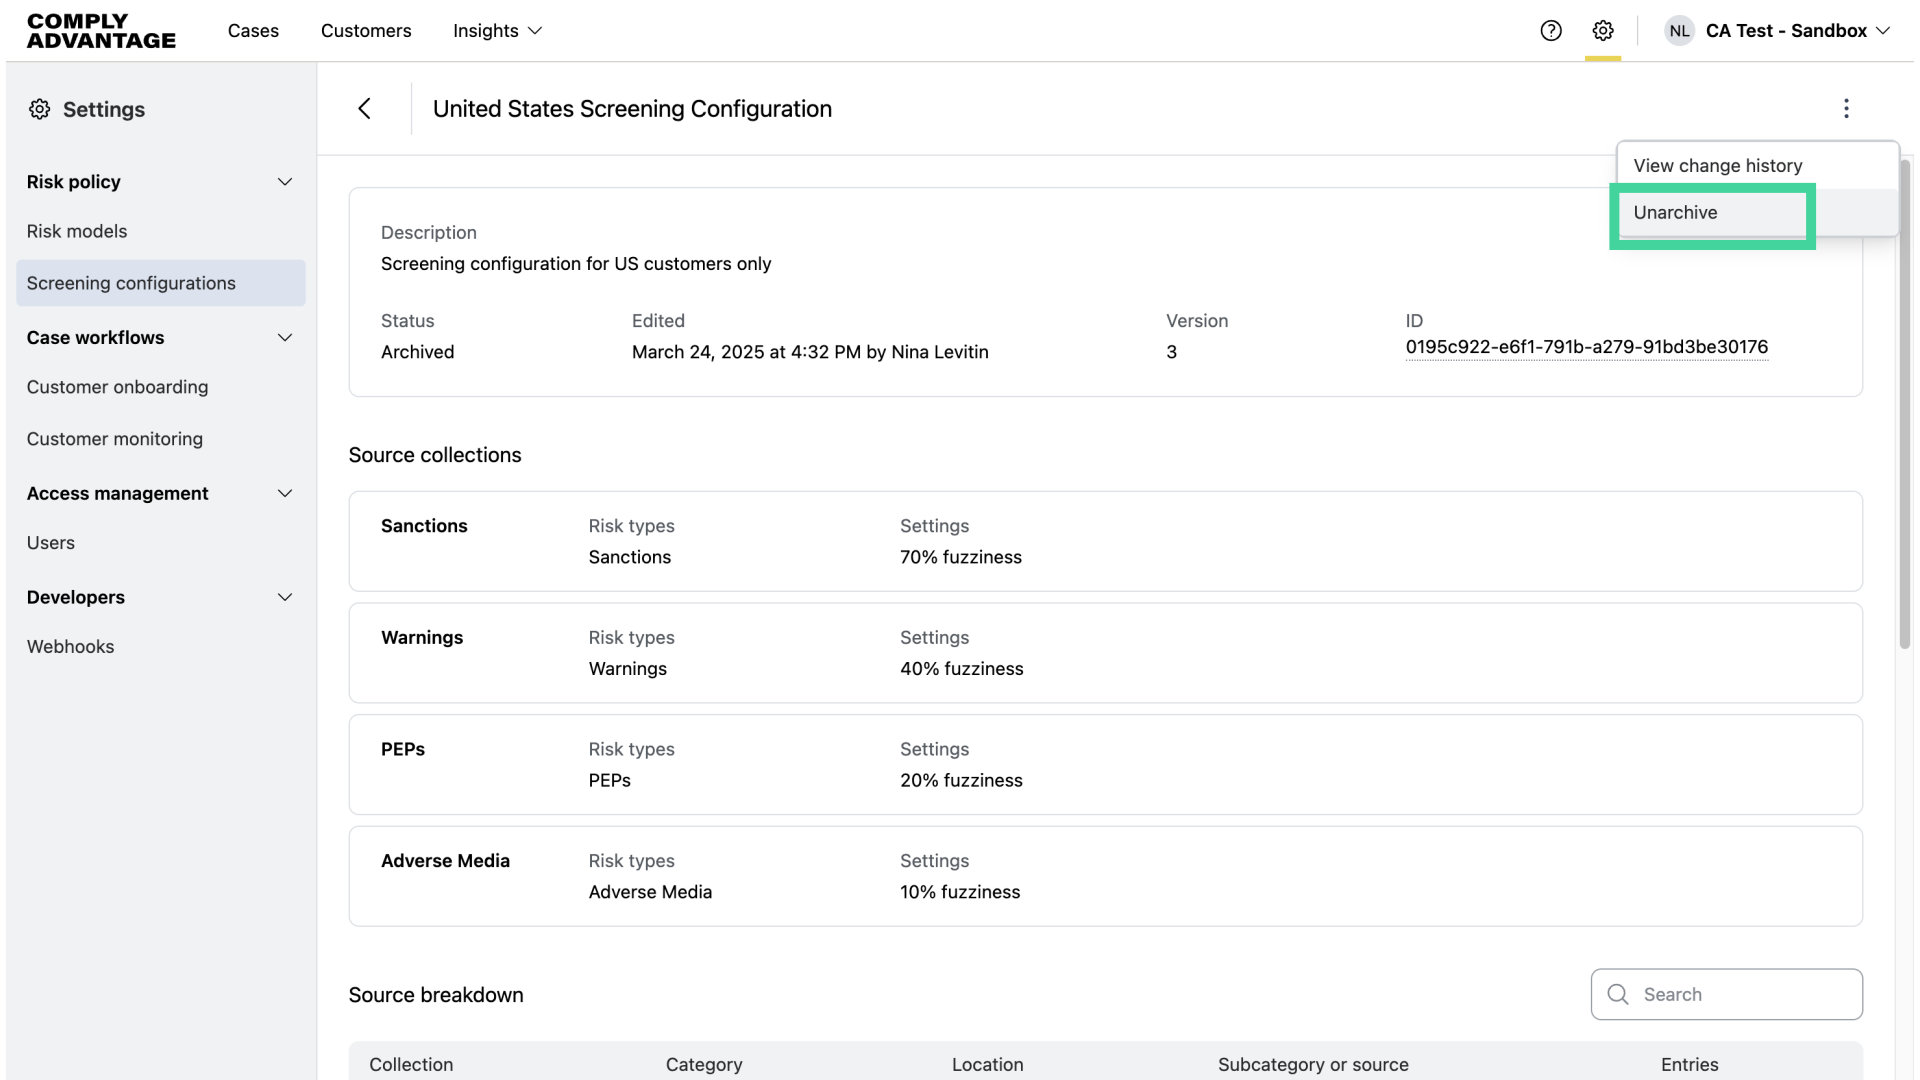Choose View change history option
Screen dimensions: 1920x1080
tap(1717, 166)
